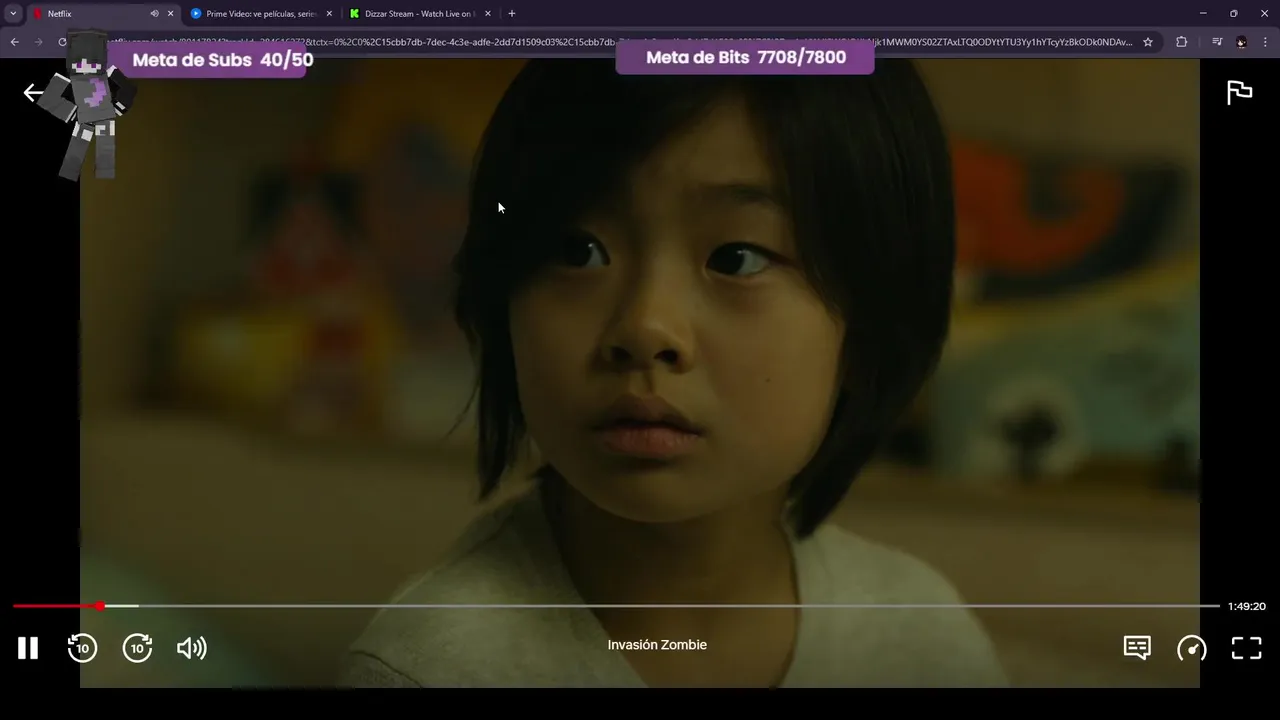
Task: Open the Chrome profile avatar menu
Action: point(1241,42)
